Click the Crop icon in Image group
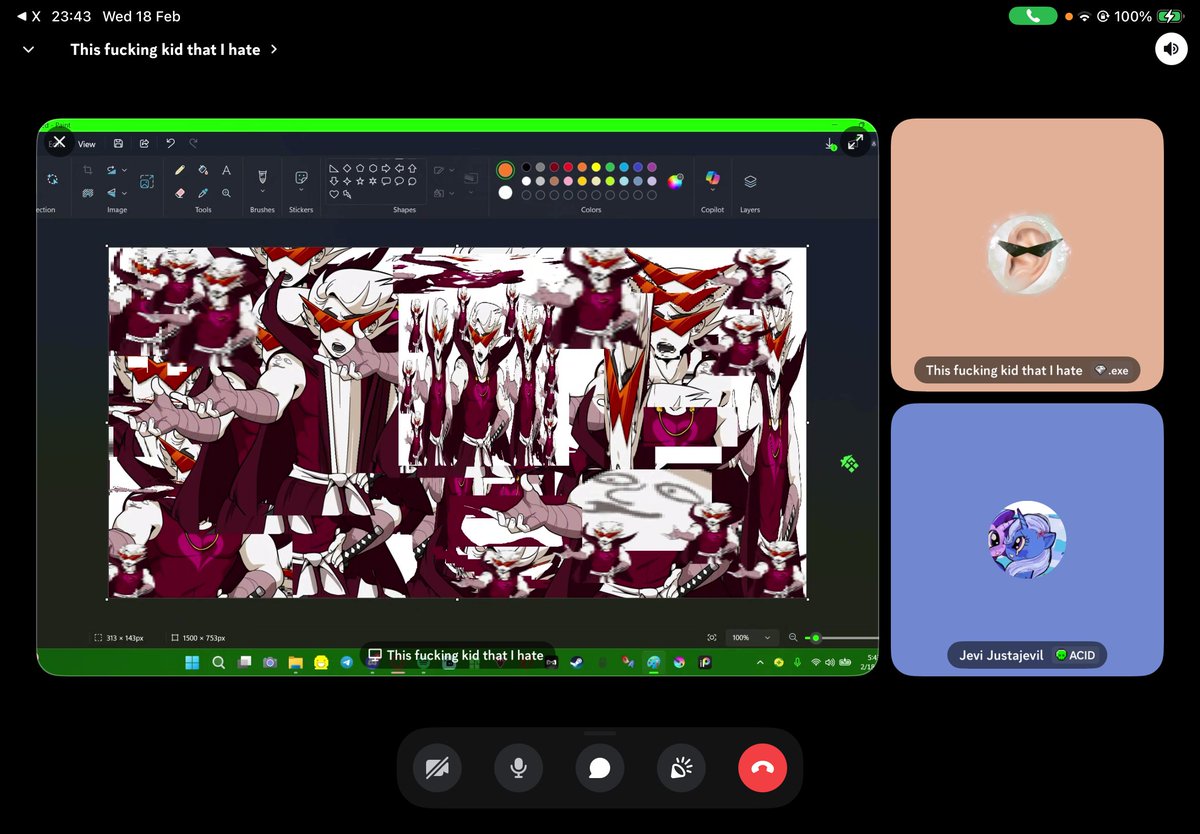Screen dimensions: 1200x834 [x=88, y=171]
